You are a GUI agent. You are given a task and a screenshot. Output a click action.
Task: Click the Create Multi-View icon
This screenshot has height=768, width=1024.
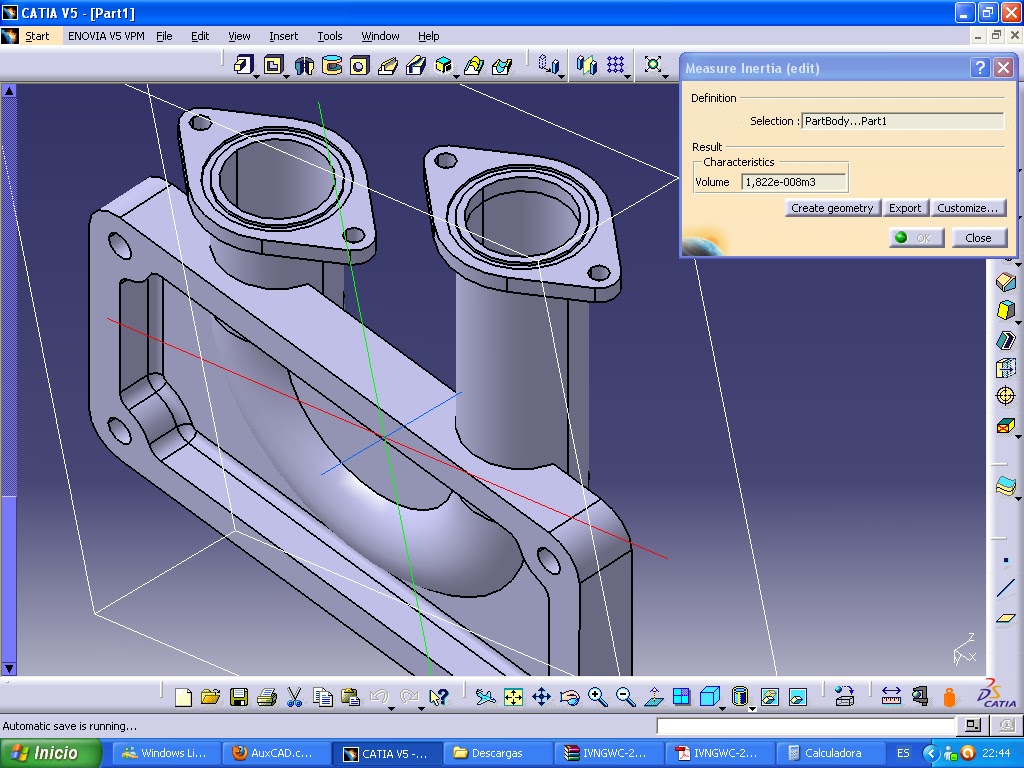(x=681, y=697)
